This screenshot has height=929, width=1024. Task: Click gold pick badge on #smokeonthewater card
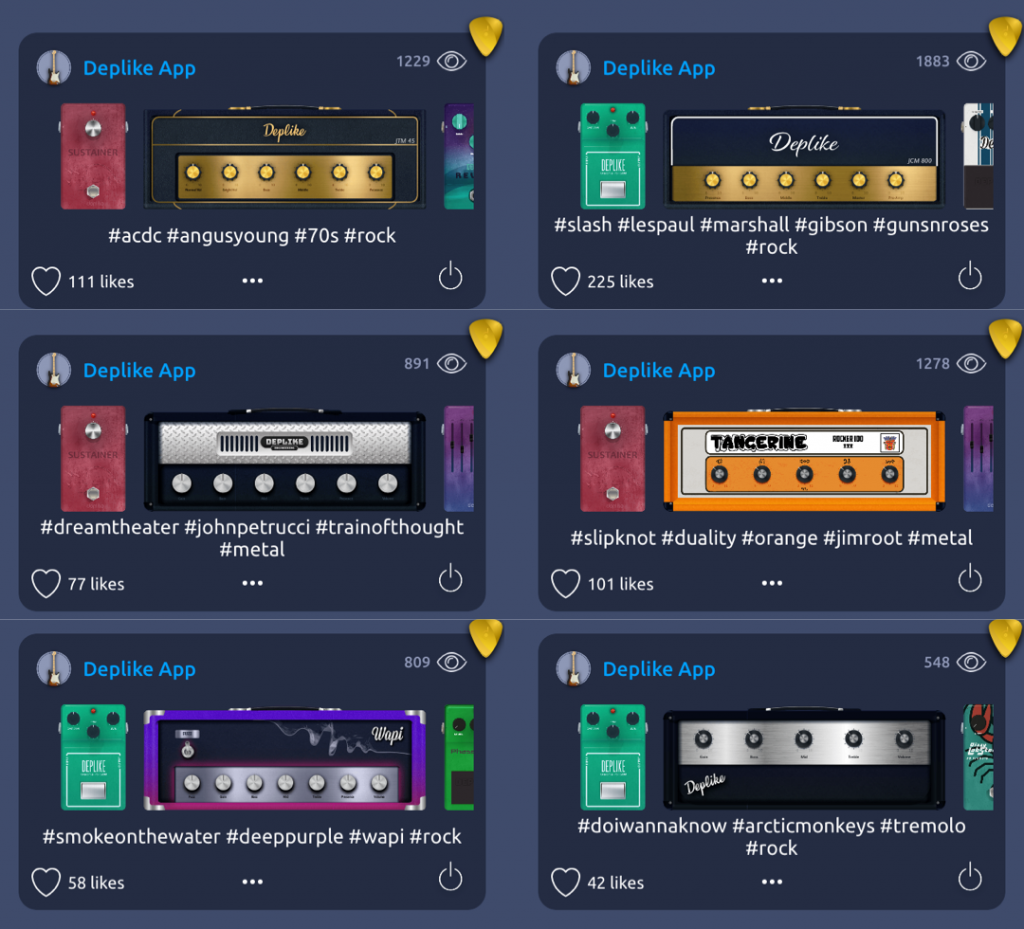486,638
